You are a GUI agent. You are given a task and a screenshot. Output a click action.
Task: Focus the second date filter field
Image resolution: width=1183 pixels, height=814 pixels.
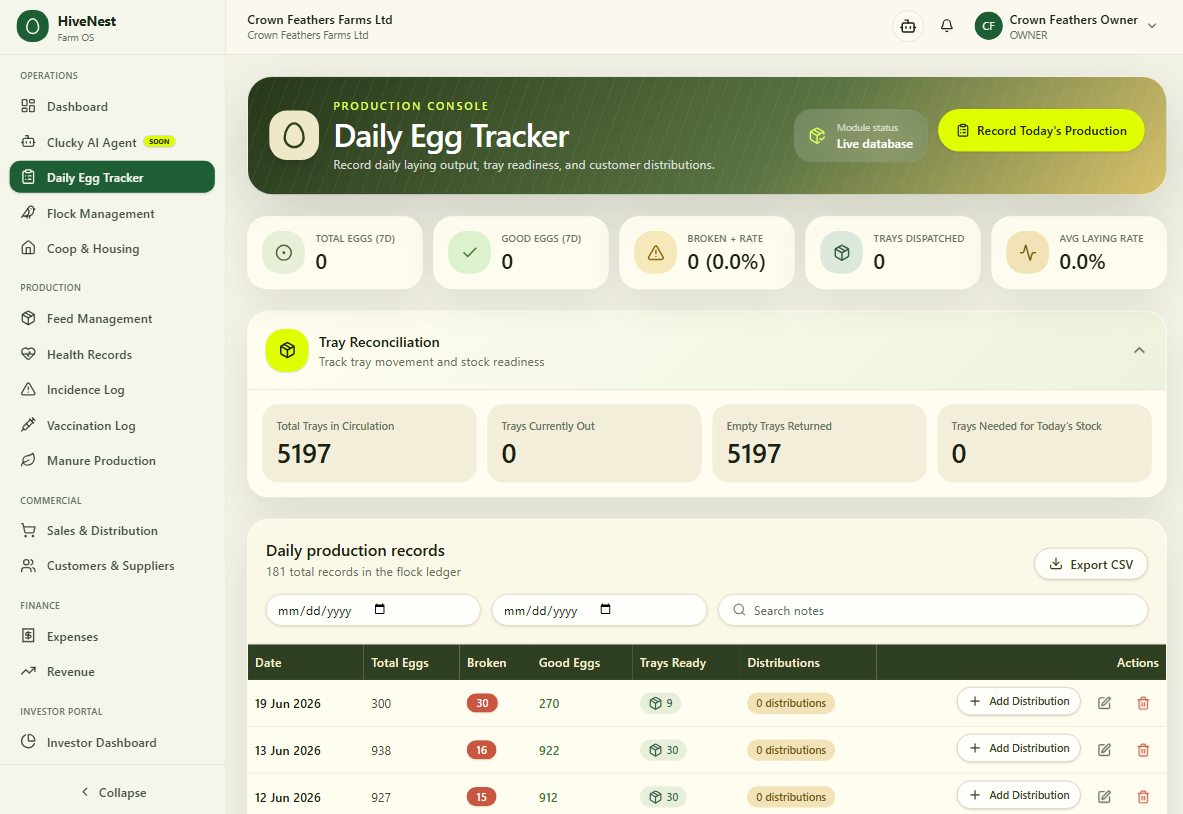tap(599, 610)
